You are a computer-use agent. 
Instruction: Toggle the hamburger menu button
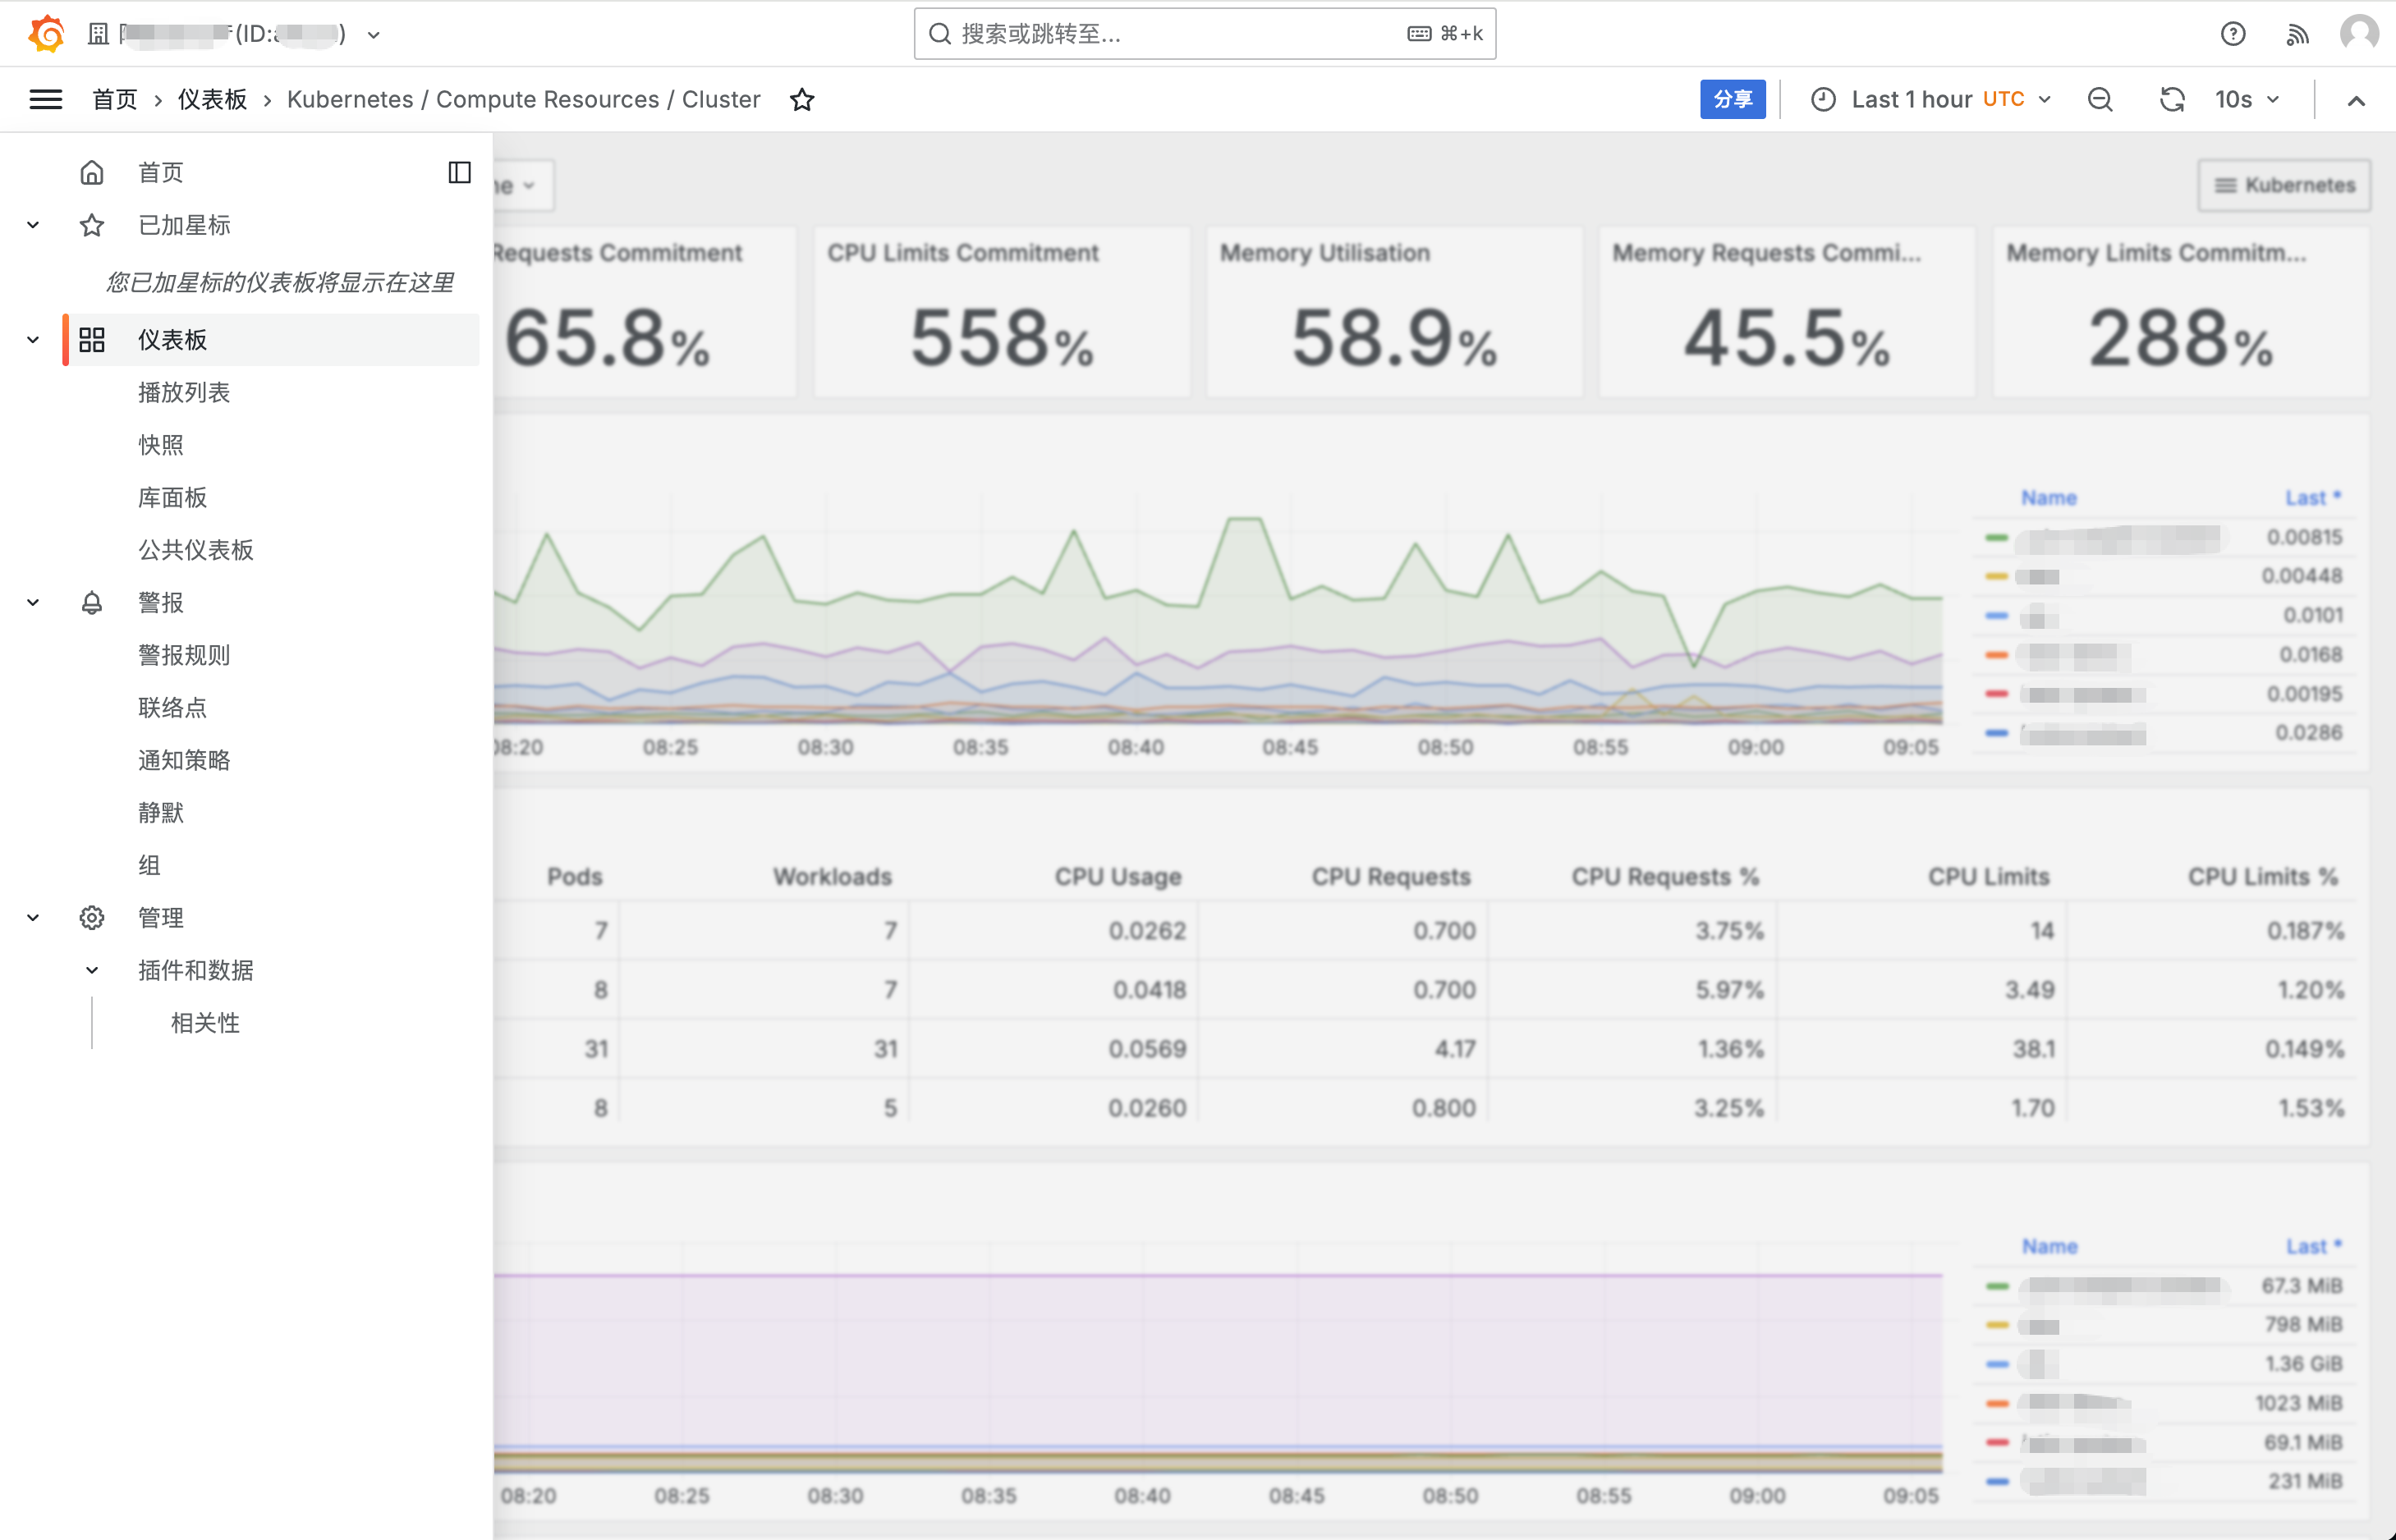pos(46,99)
